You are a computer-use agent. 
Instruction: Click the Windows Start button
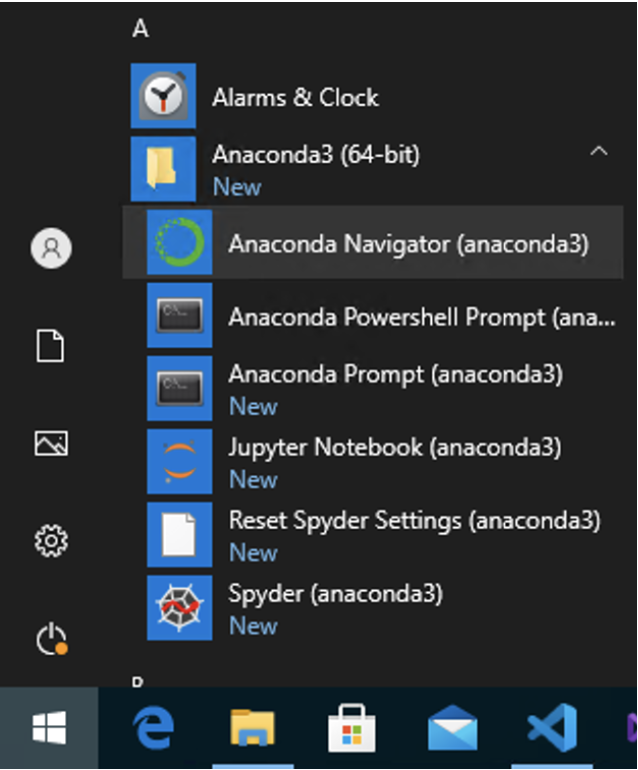pos(49,730)
